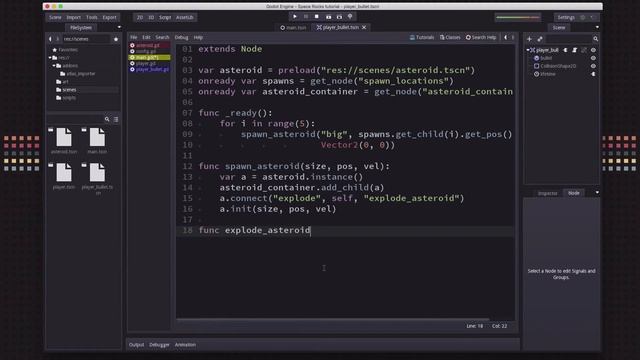
Task: Open the Classes reference
Action: pyautogui.click(x=450, y=37)
